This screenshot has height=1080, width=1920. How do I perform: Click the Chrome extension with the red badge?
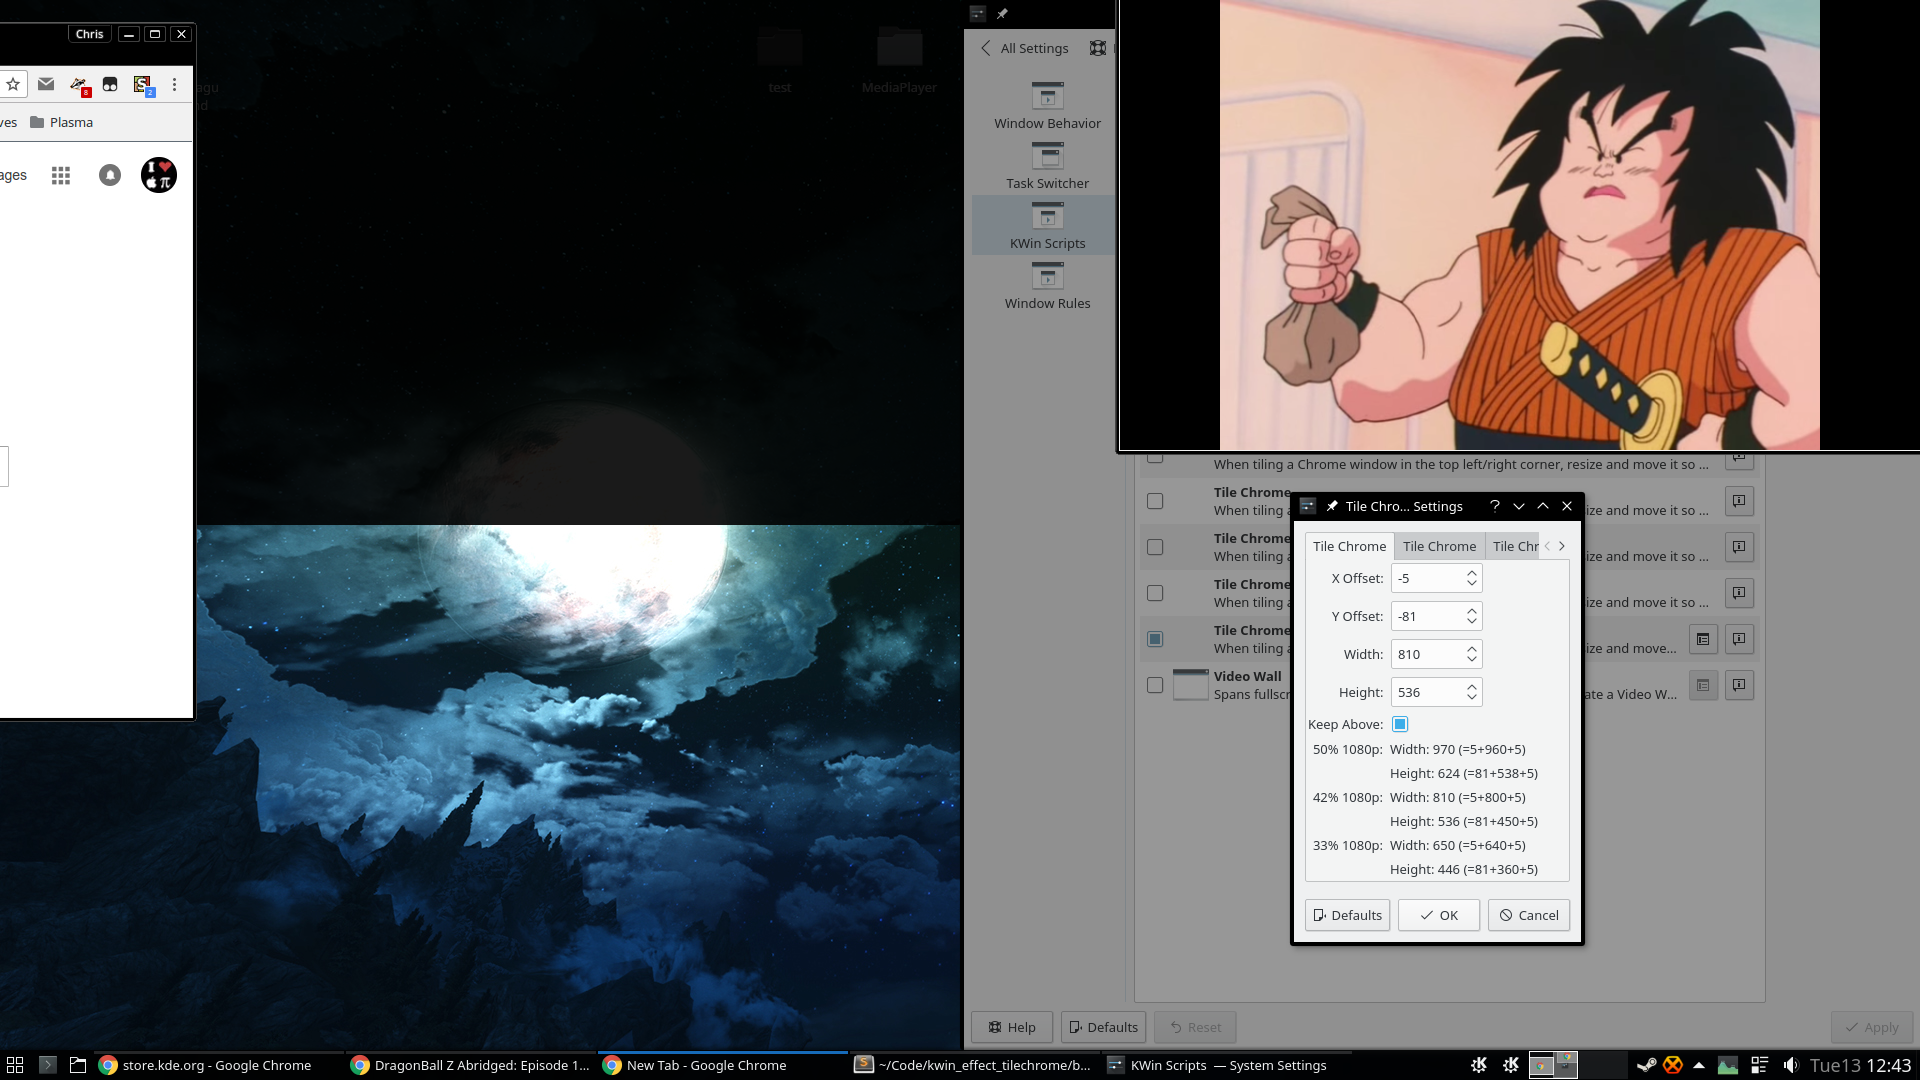(x=79, y=85)
